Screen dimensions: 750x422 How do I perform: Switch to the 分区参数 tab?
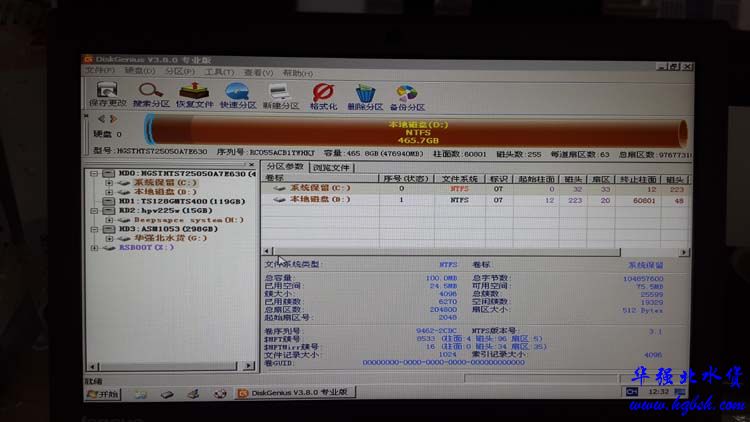click(x=285, y=167)
